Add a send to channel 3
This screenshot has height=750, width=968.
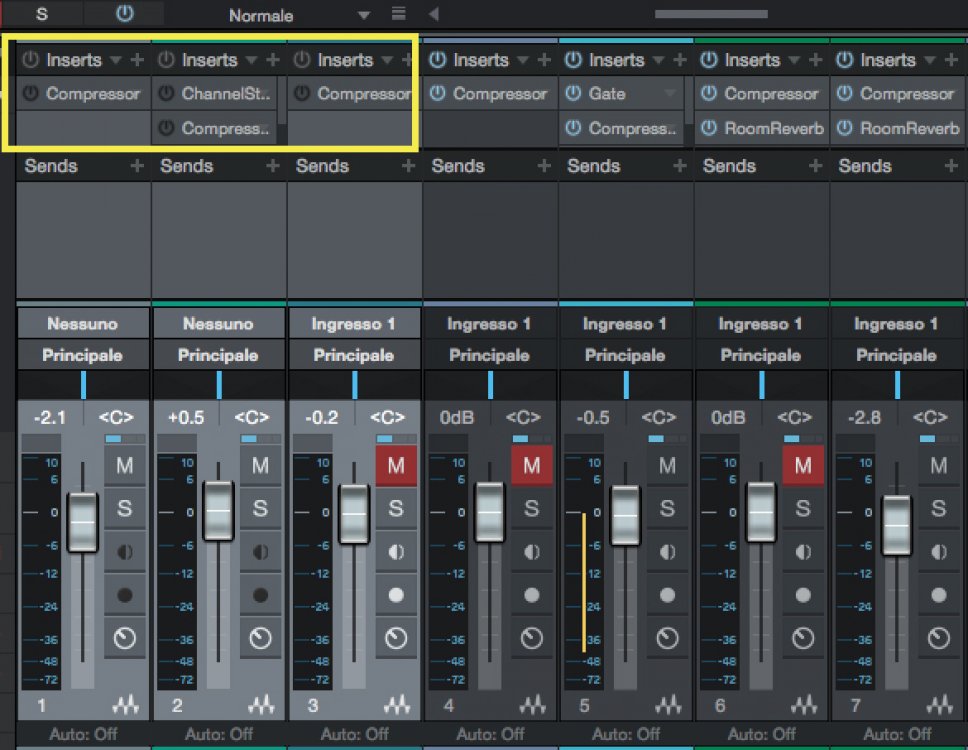coord(408,165)
